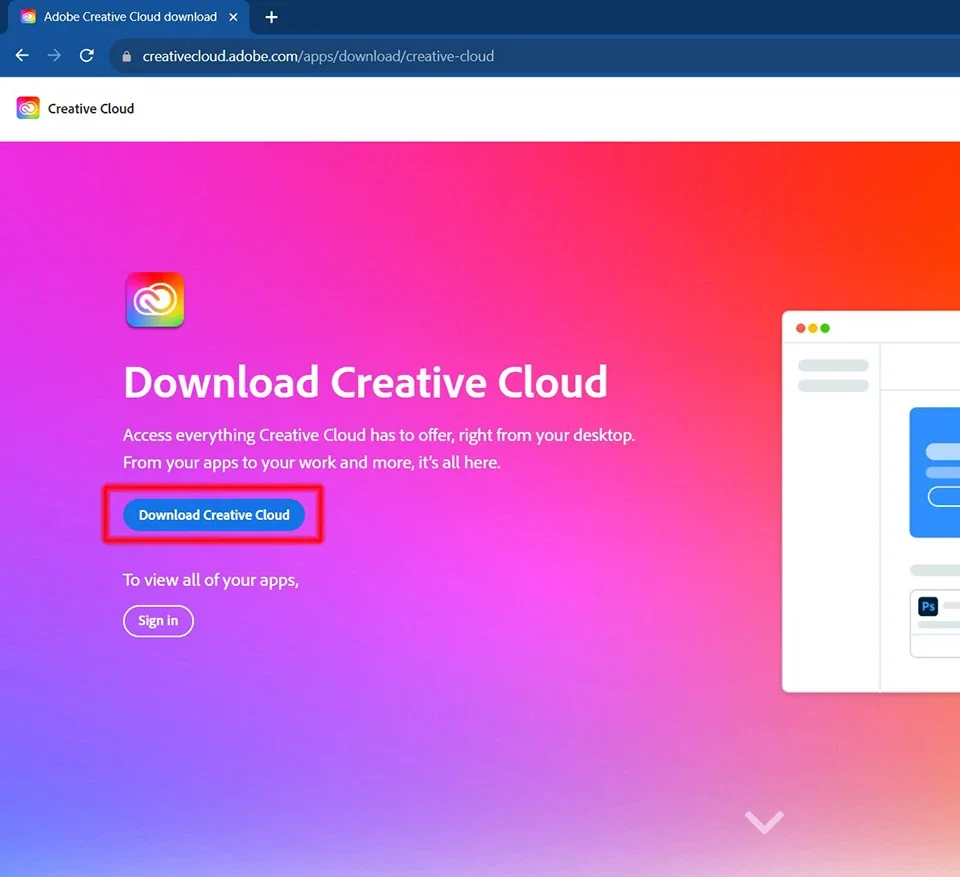
Task: Go back using the browser back arrow
Action: [x=22, y=56]
